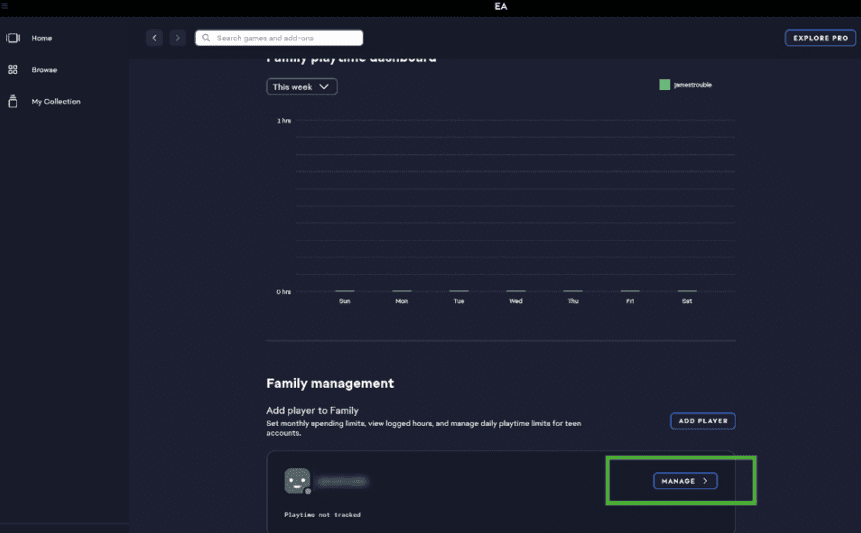861x533 pixels.
Task: Click the Manage button chevron arrow
Action: tap(706, 481)
